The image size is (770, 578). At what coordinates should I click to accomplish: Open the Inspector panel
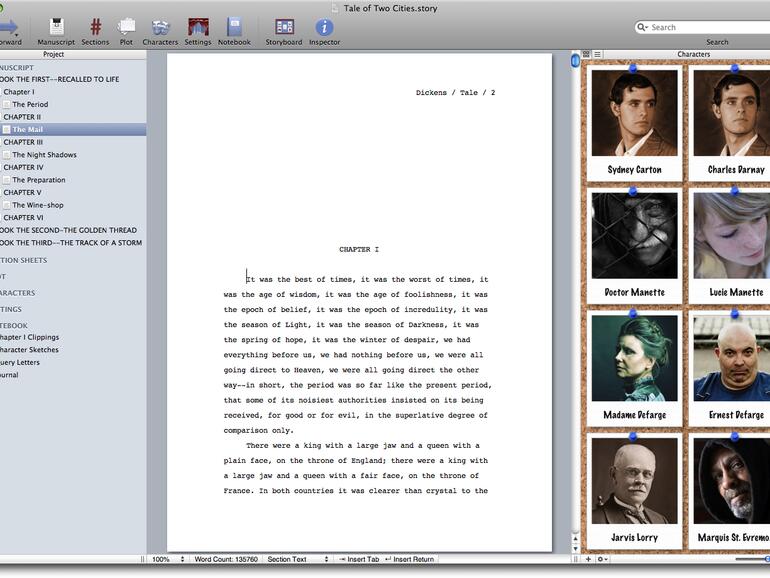[x=324, y=28]
